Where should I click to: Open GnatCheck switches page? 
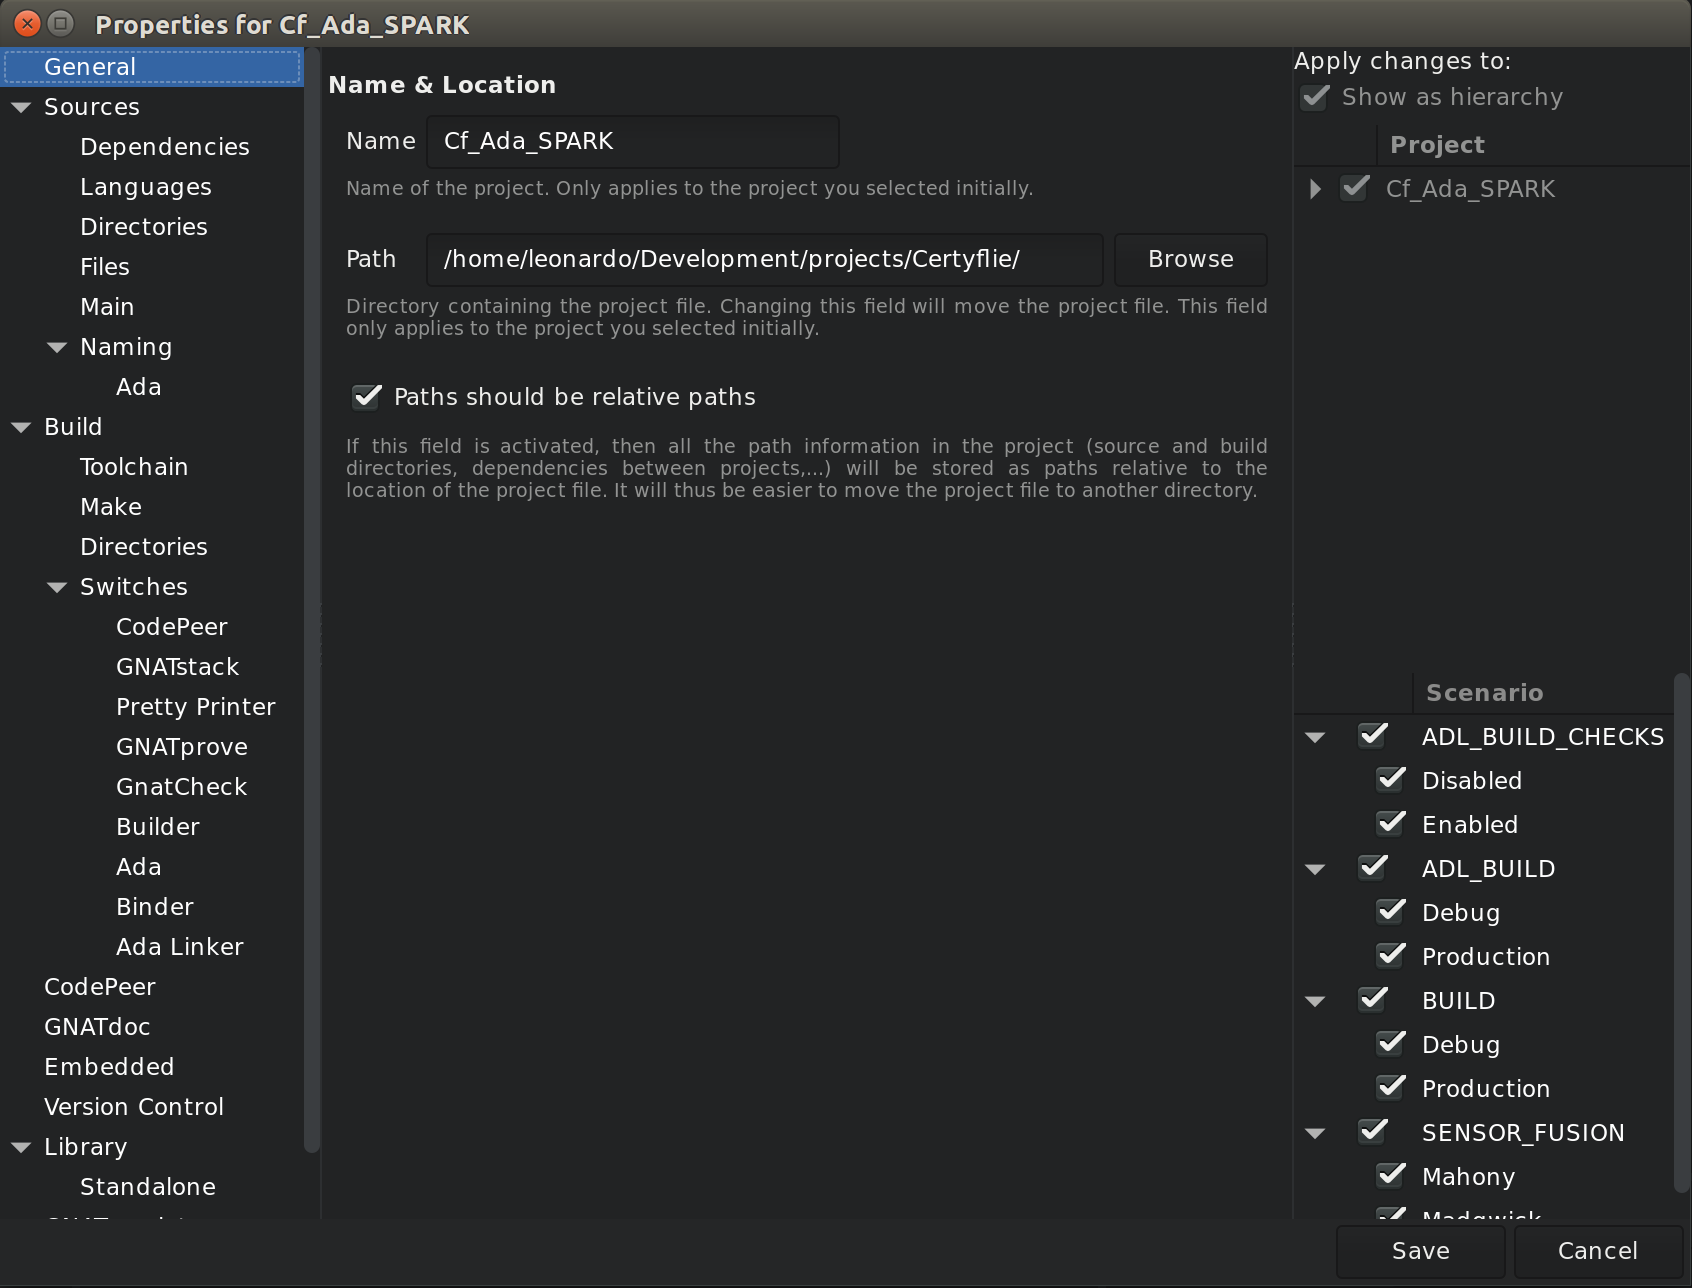(182, 787)
